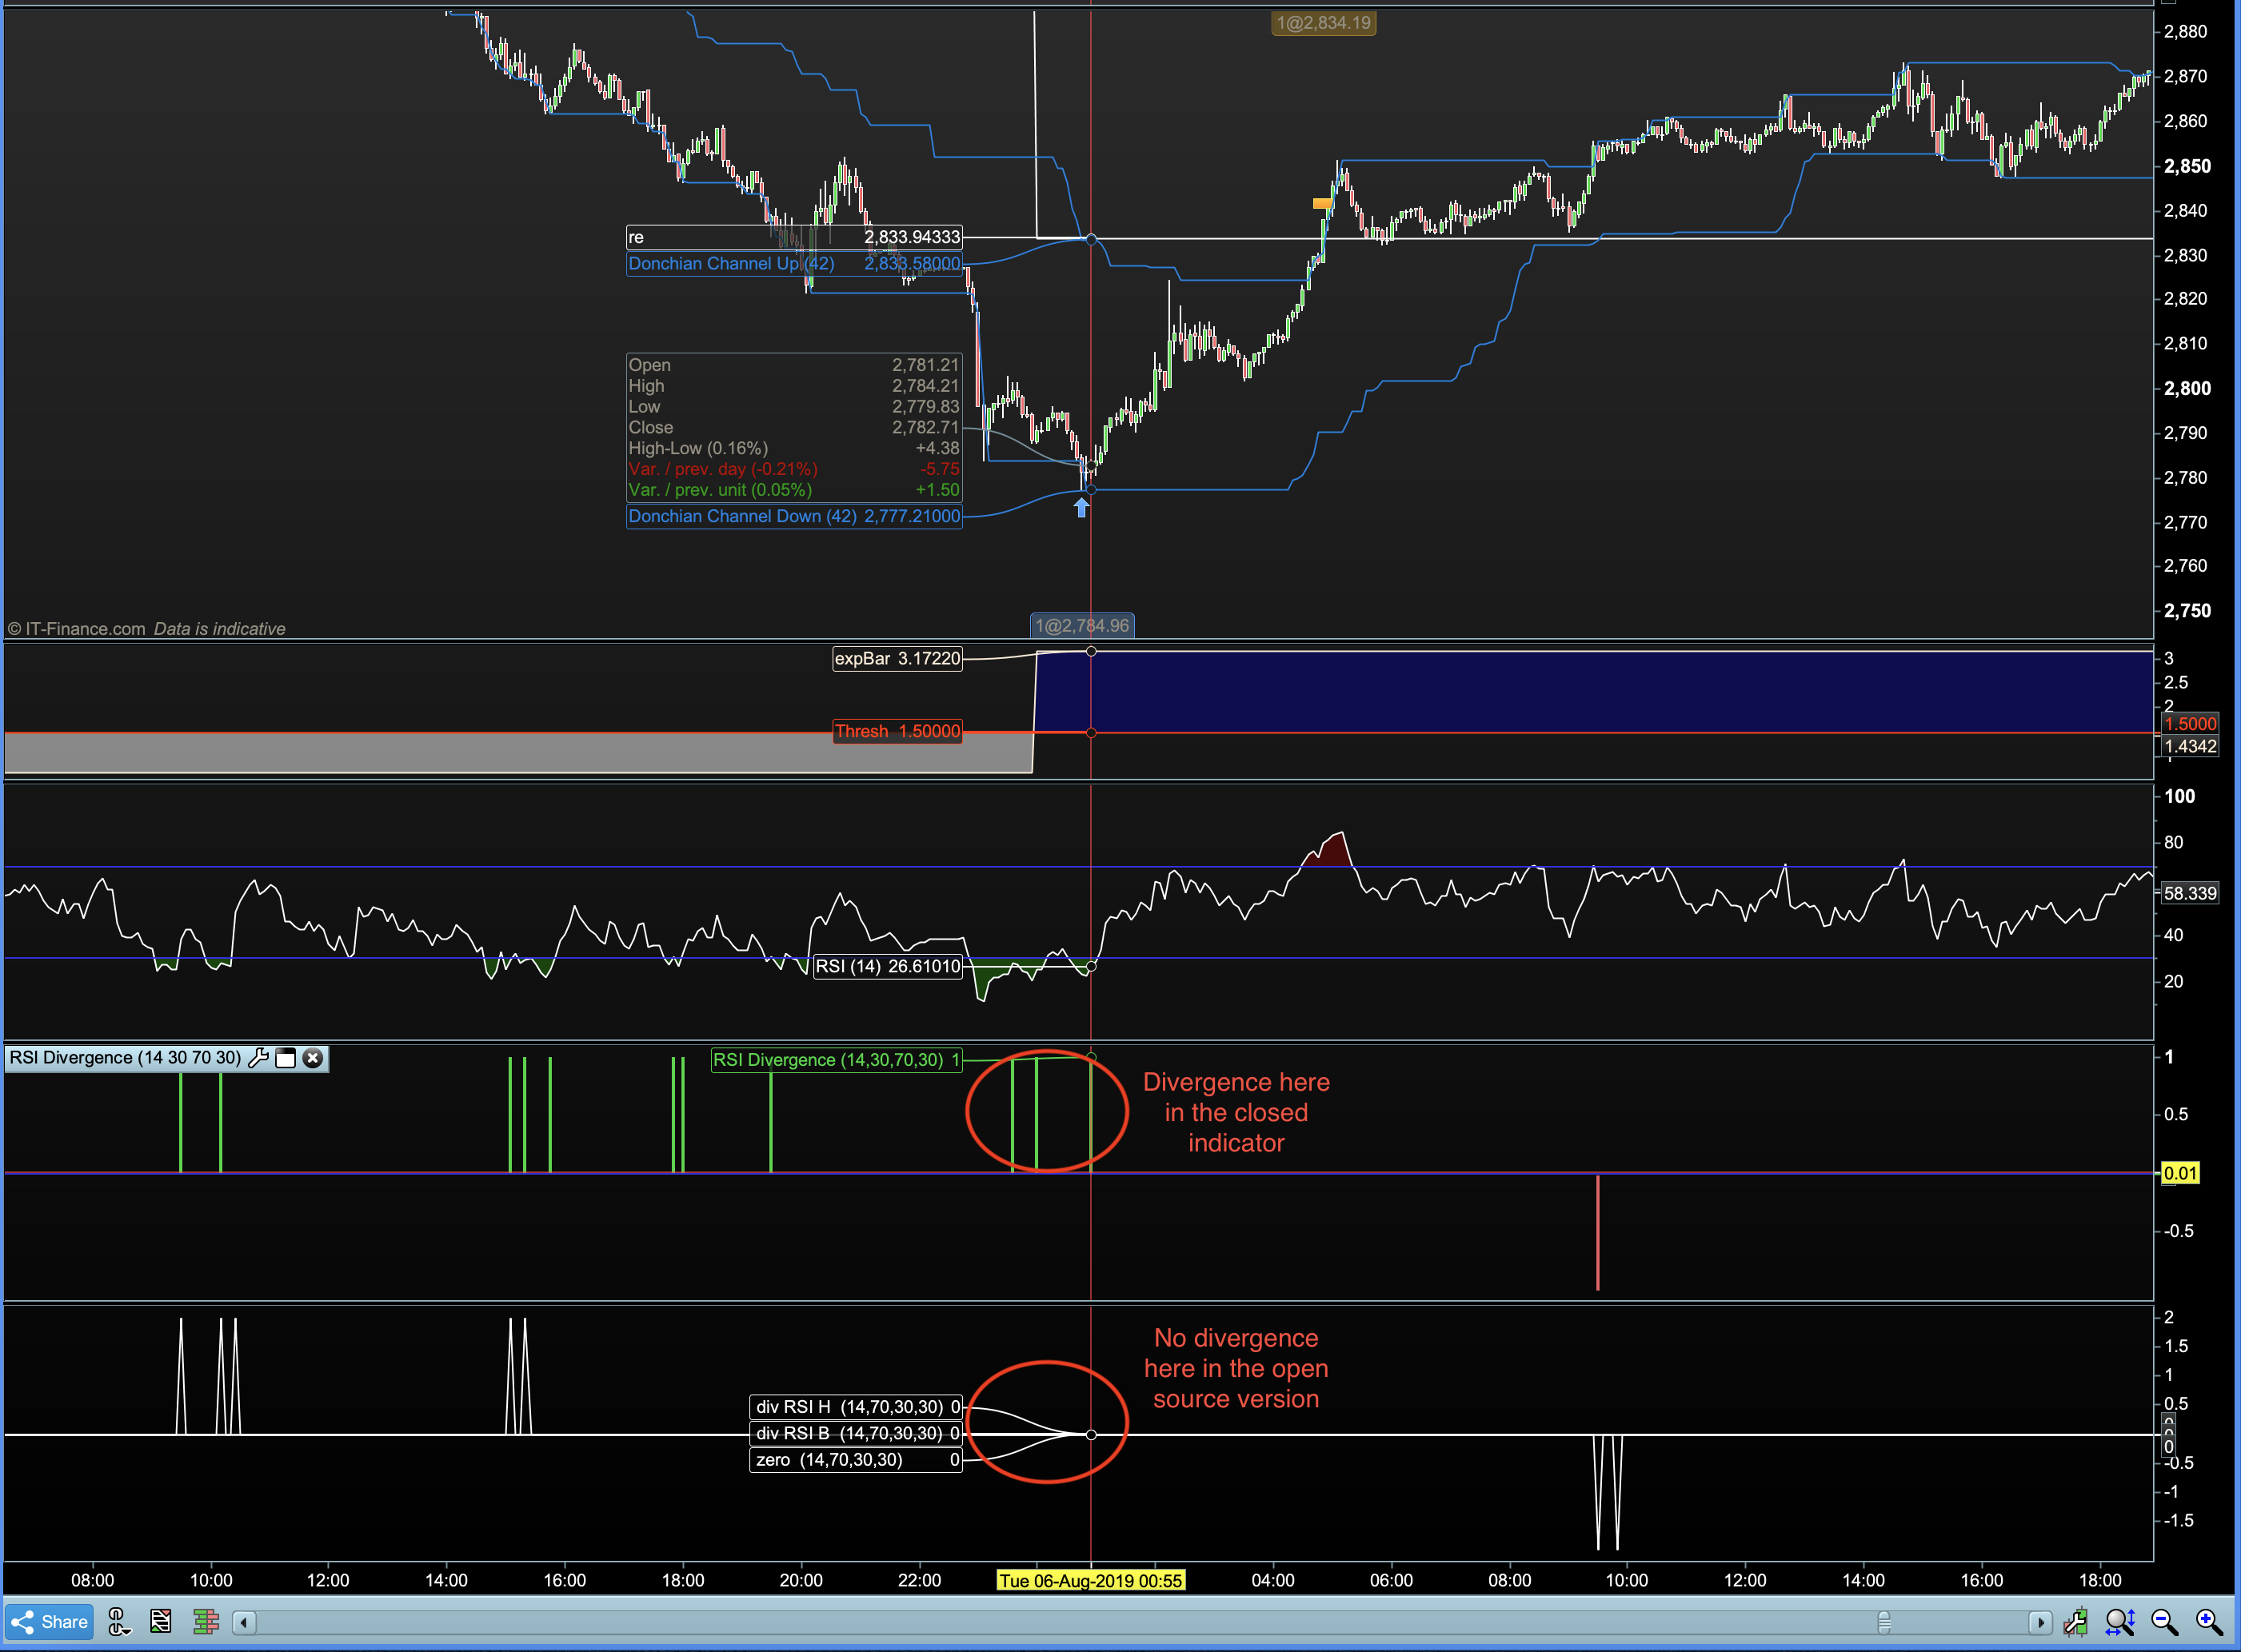2241x1652 pixels.
Task: Open the chart link group dropdown
Action: (x=118, y=1621)
